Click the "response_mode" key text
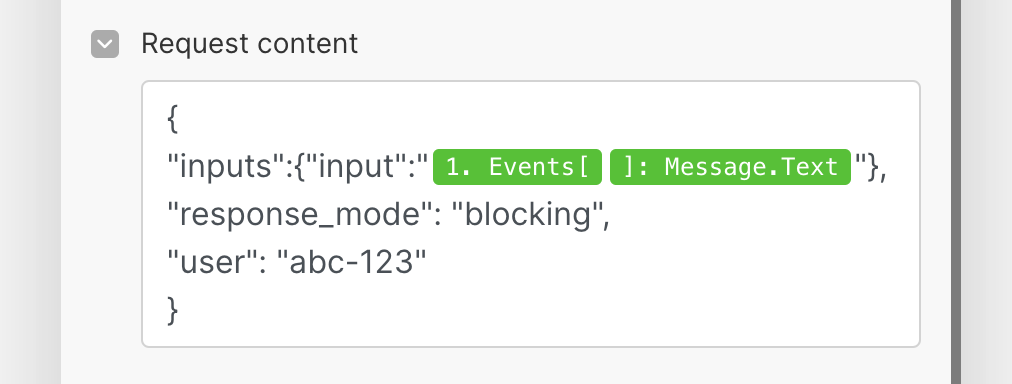This screenshot has height=384, width=1012. click(x=300, y=215)
